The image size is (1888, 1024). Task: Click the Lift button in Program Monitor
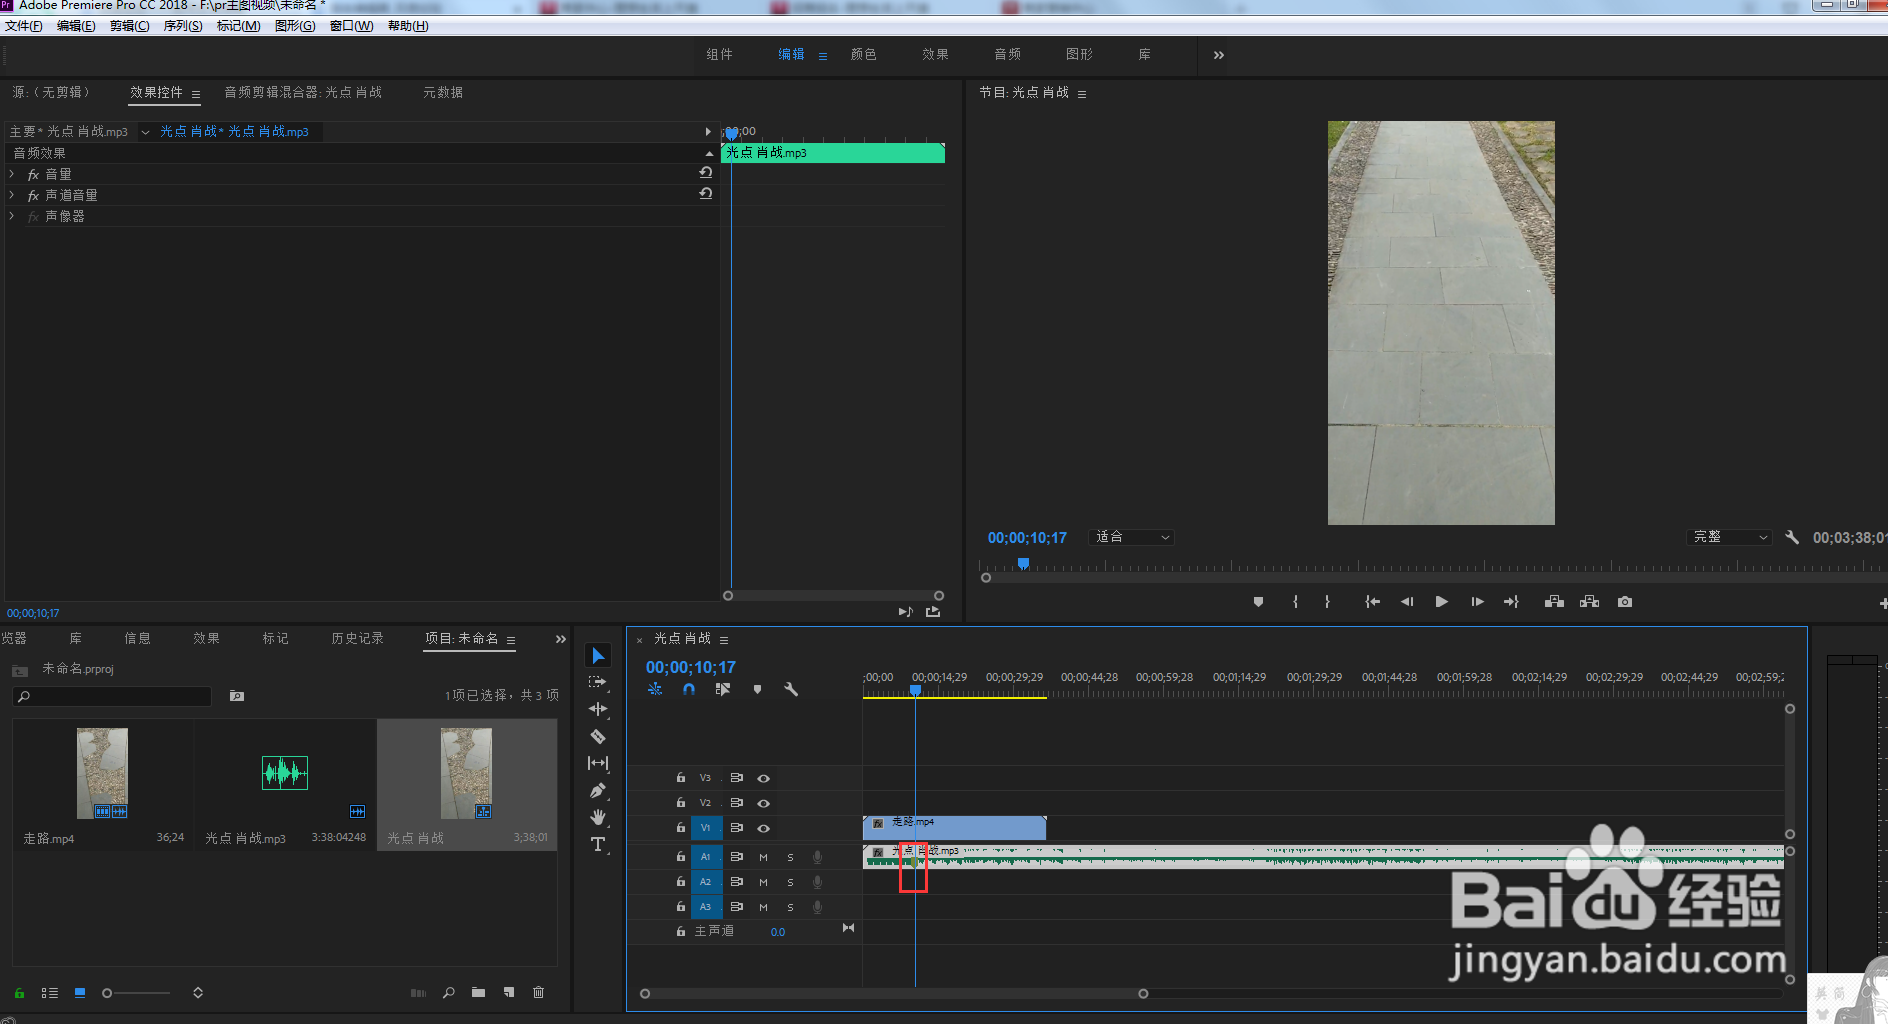(1554, 602)
